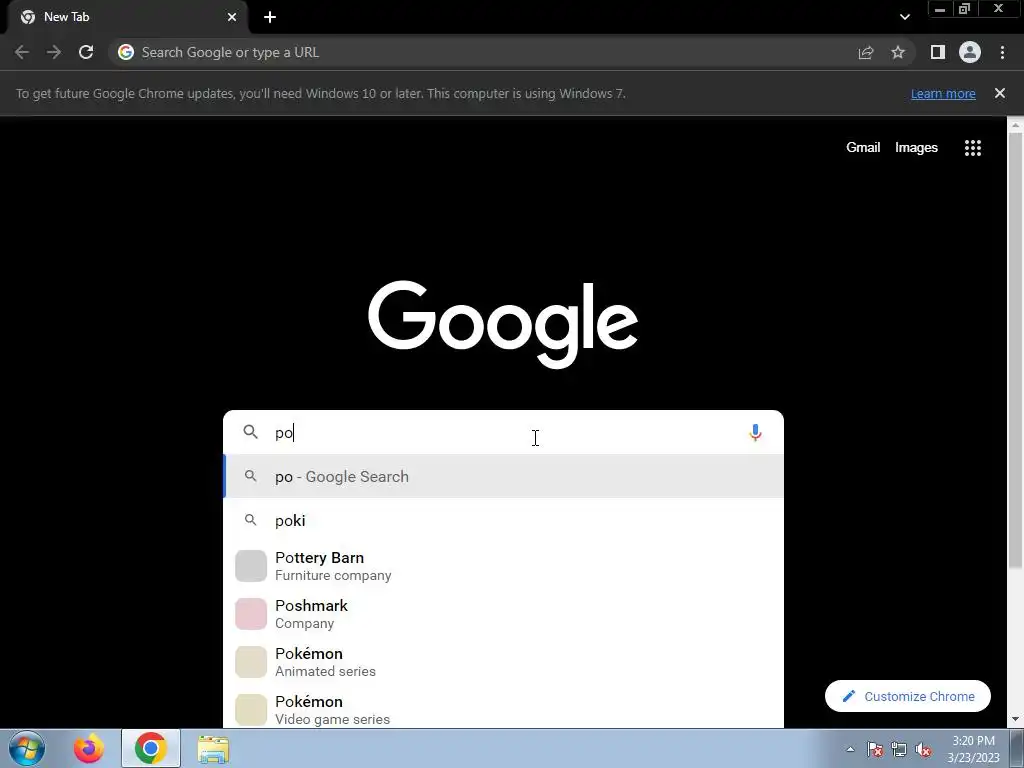This screenshot has width=1024, height=768.
Task: Click Chrome taskbar icon
Action: (x=151, y=748)
